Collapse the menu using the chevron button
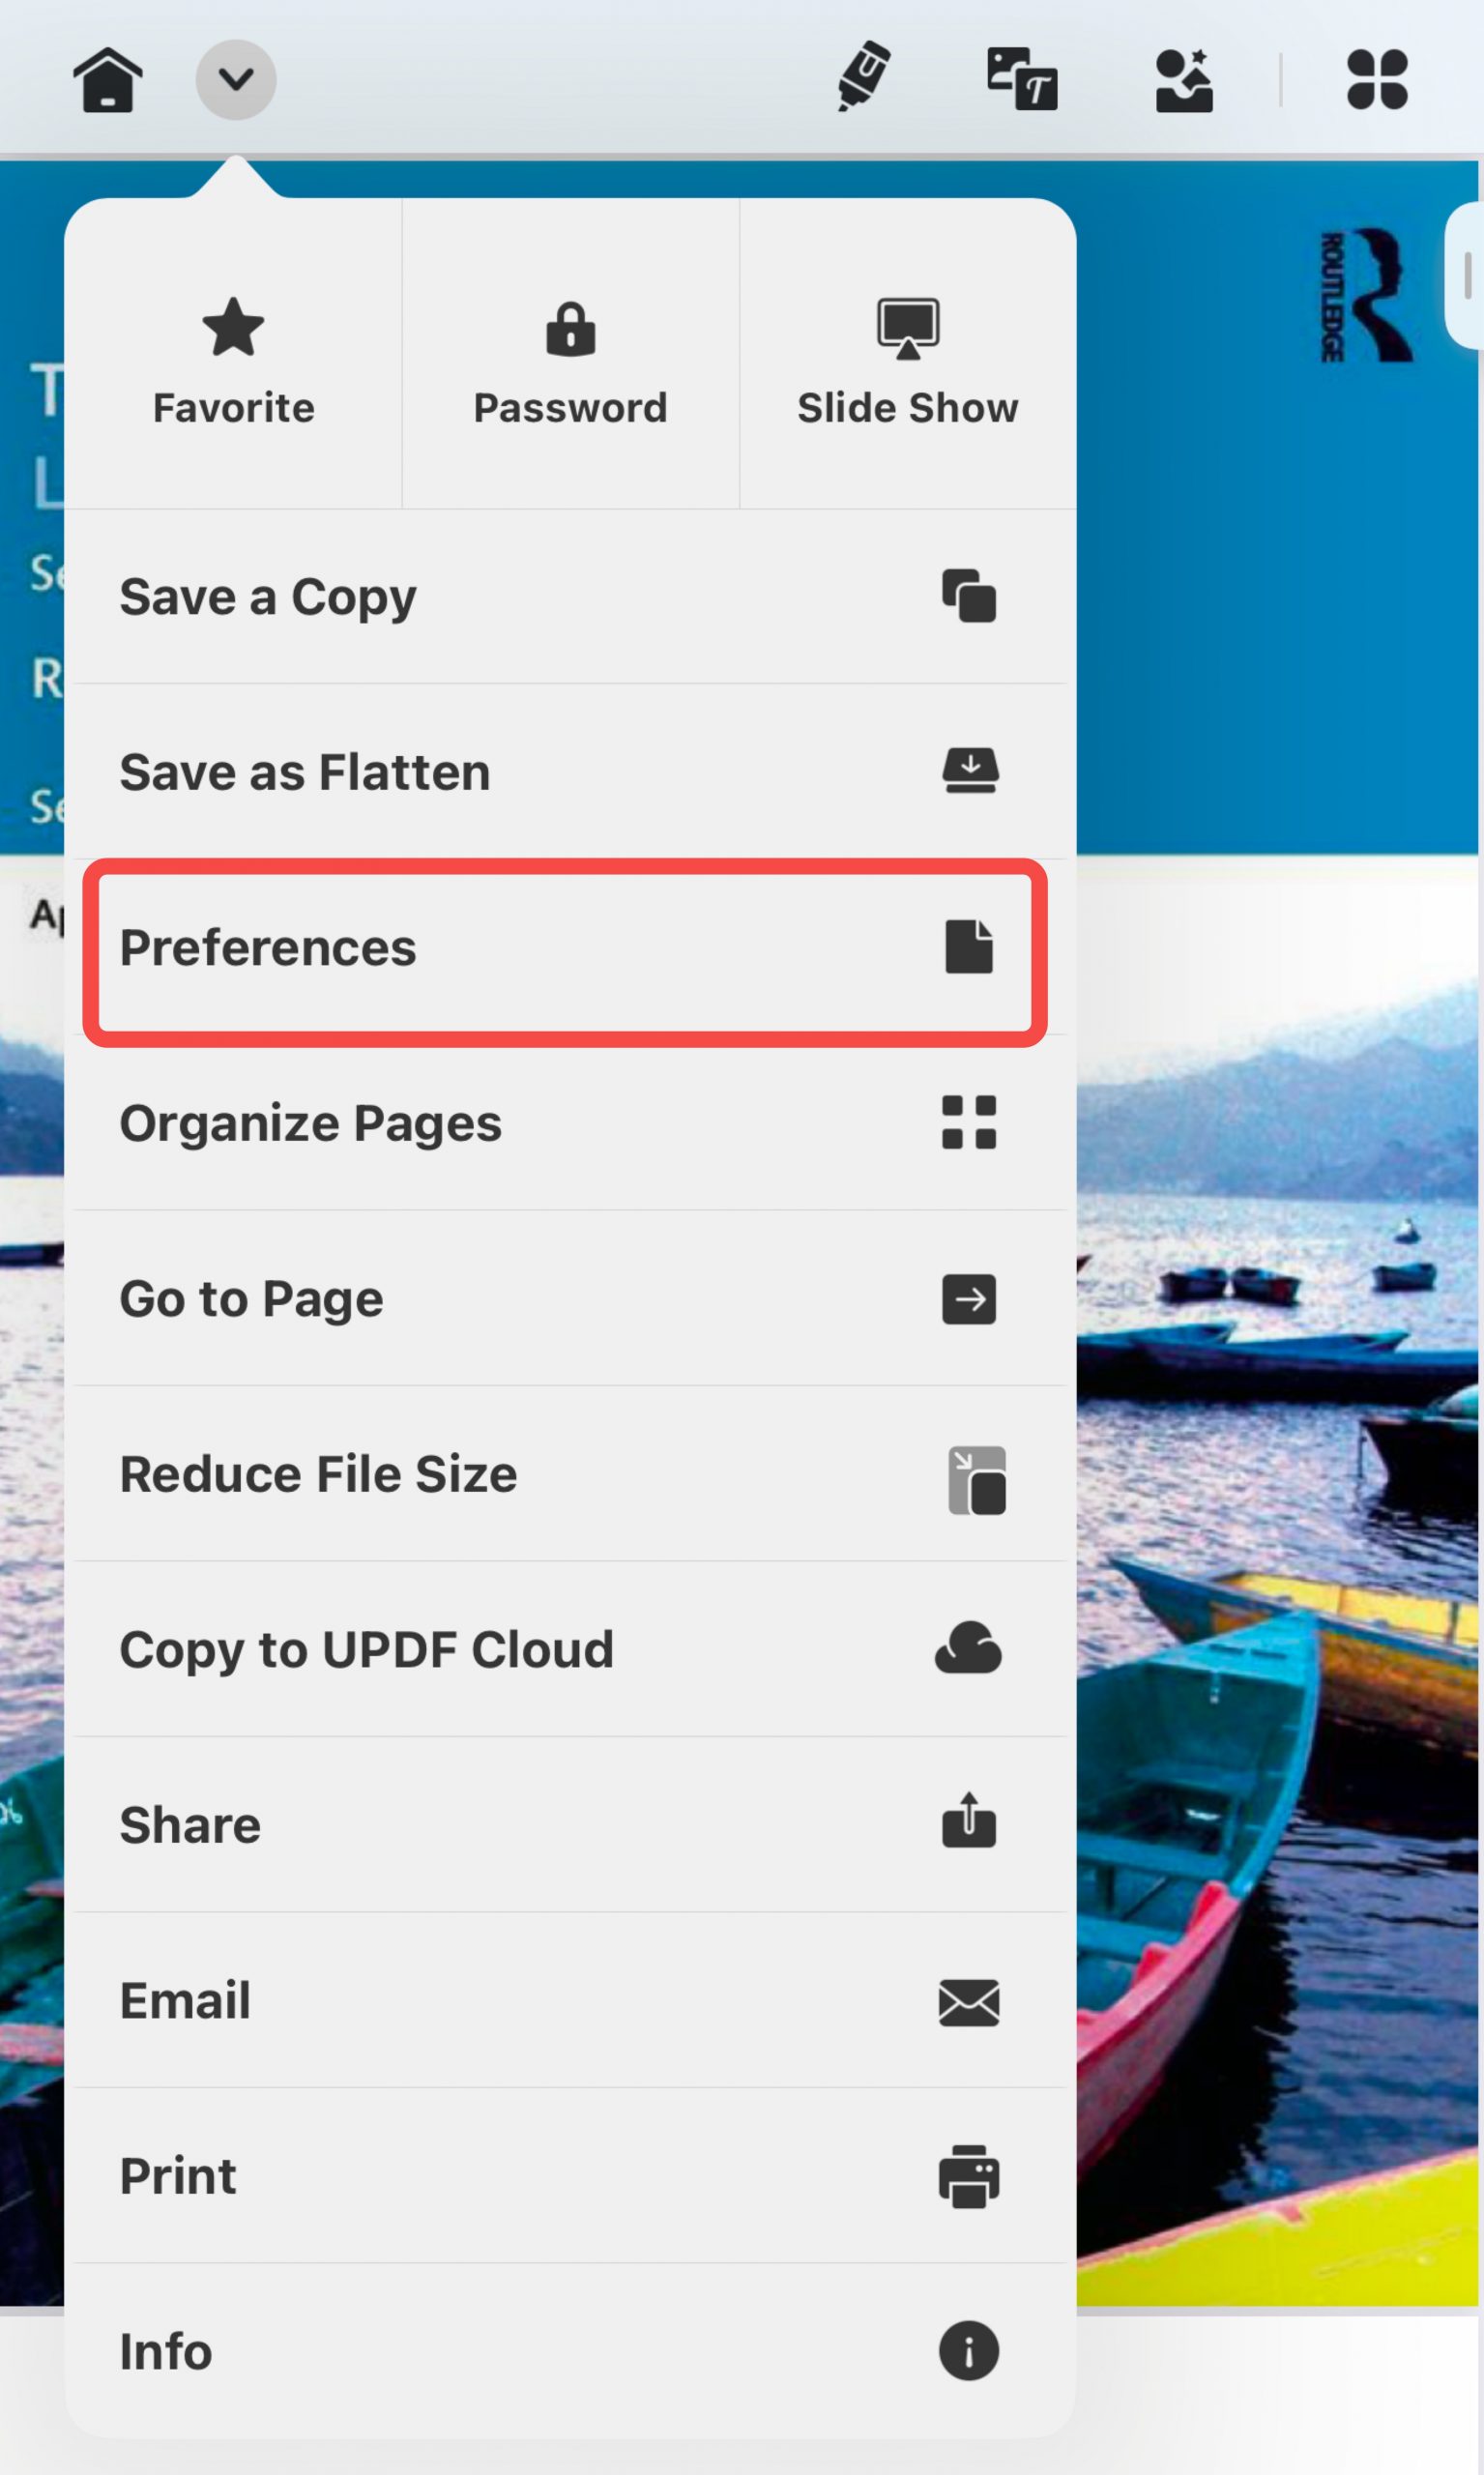The width and height of the screenshot is (1484, 2475). [236, 78]
